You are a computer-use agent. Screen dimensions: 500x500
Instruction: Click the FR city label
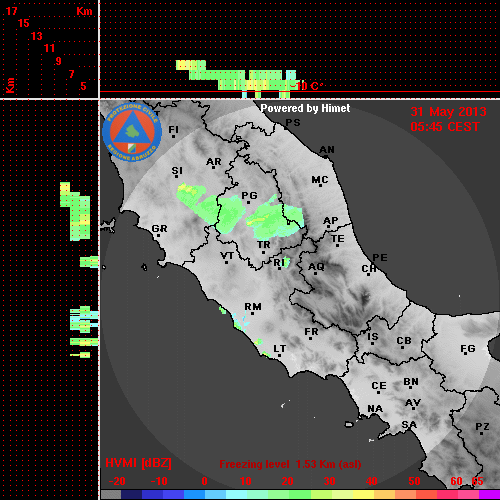(x=311, y=332)
